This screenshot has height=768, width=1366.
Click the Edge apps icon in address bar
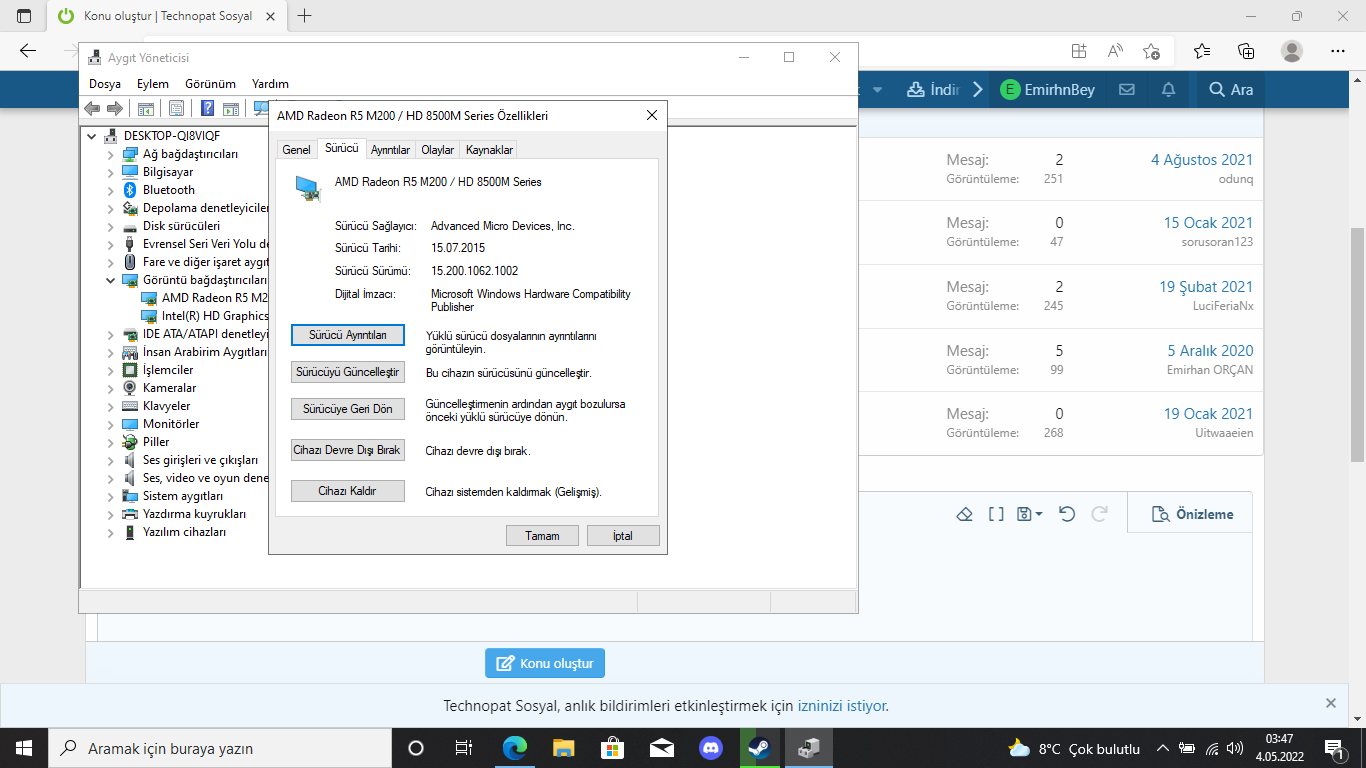pyautogui.click(x=1079, y=51)
